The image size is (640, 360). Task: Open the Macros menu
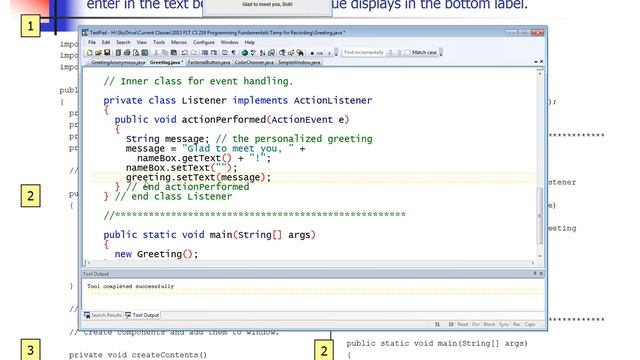179,42
